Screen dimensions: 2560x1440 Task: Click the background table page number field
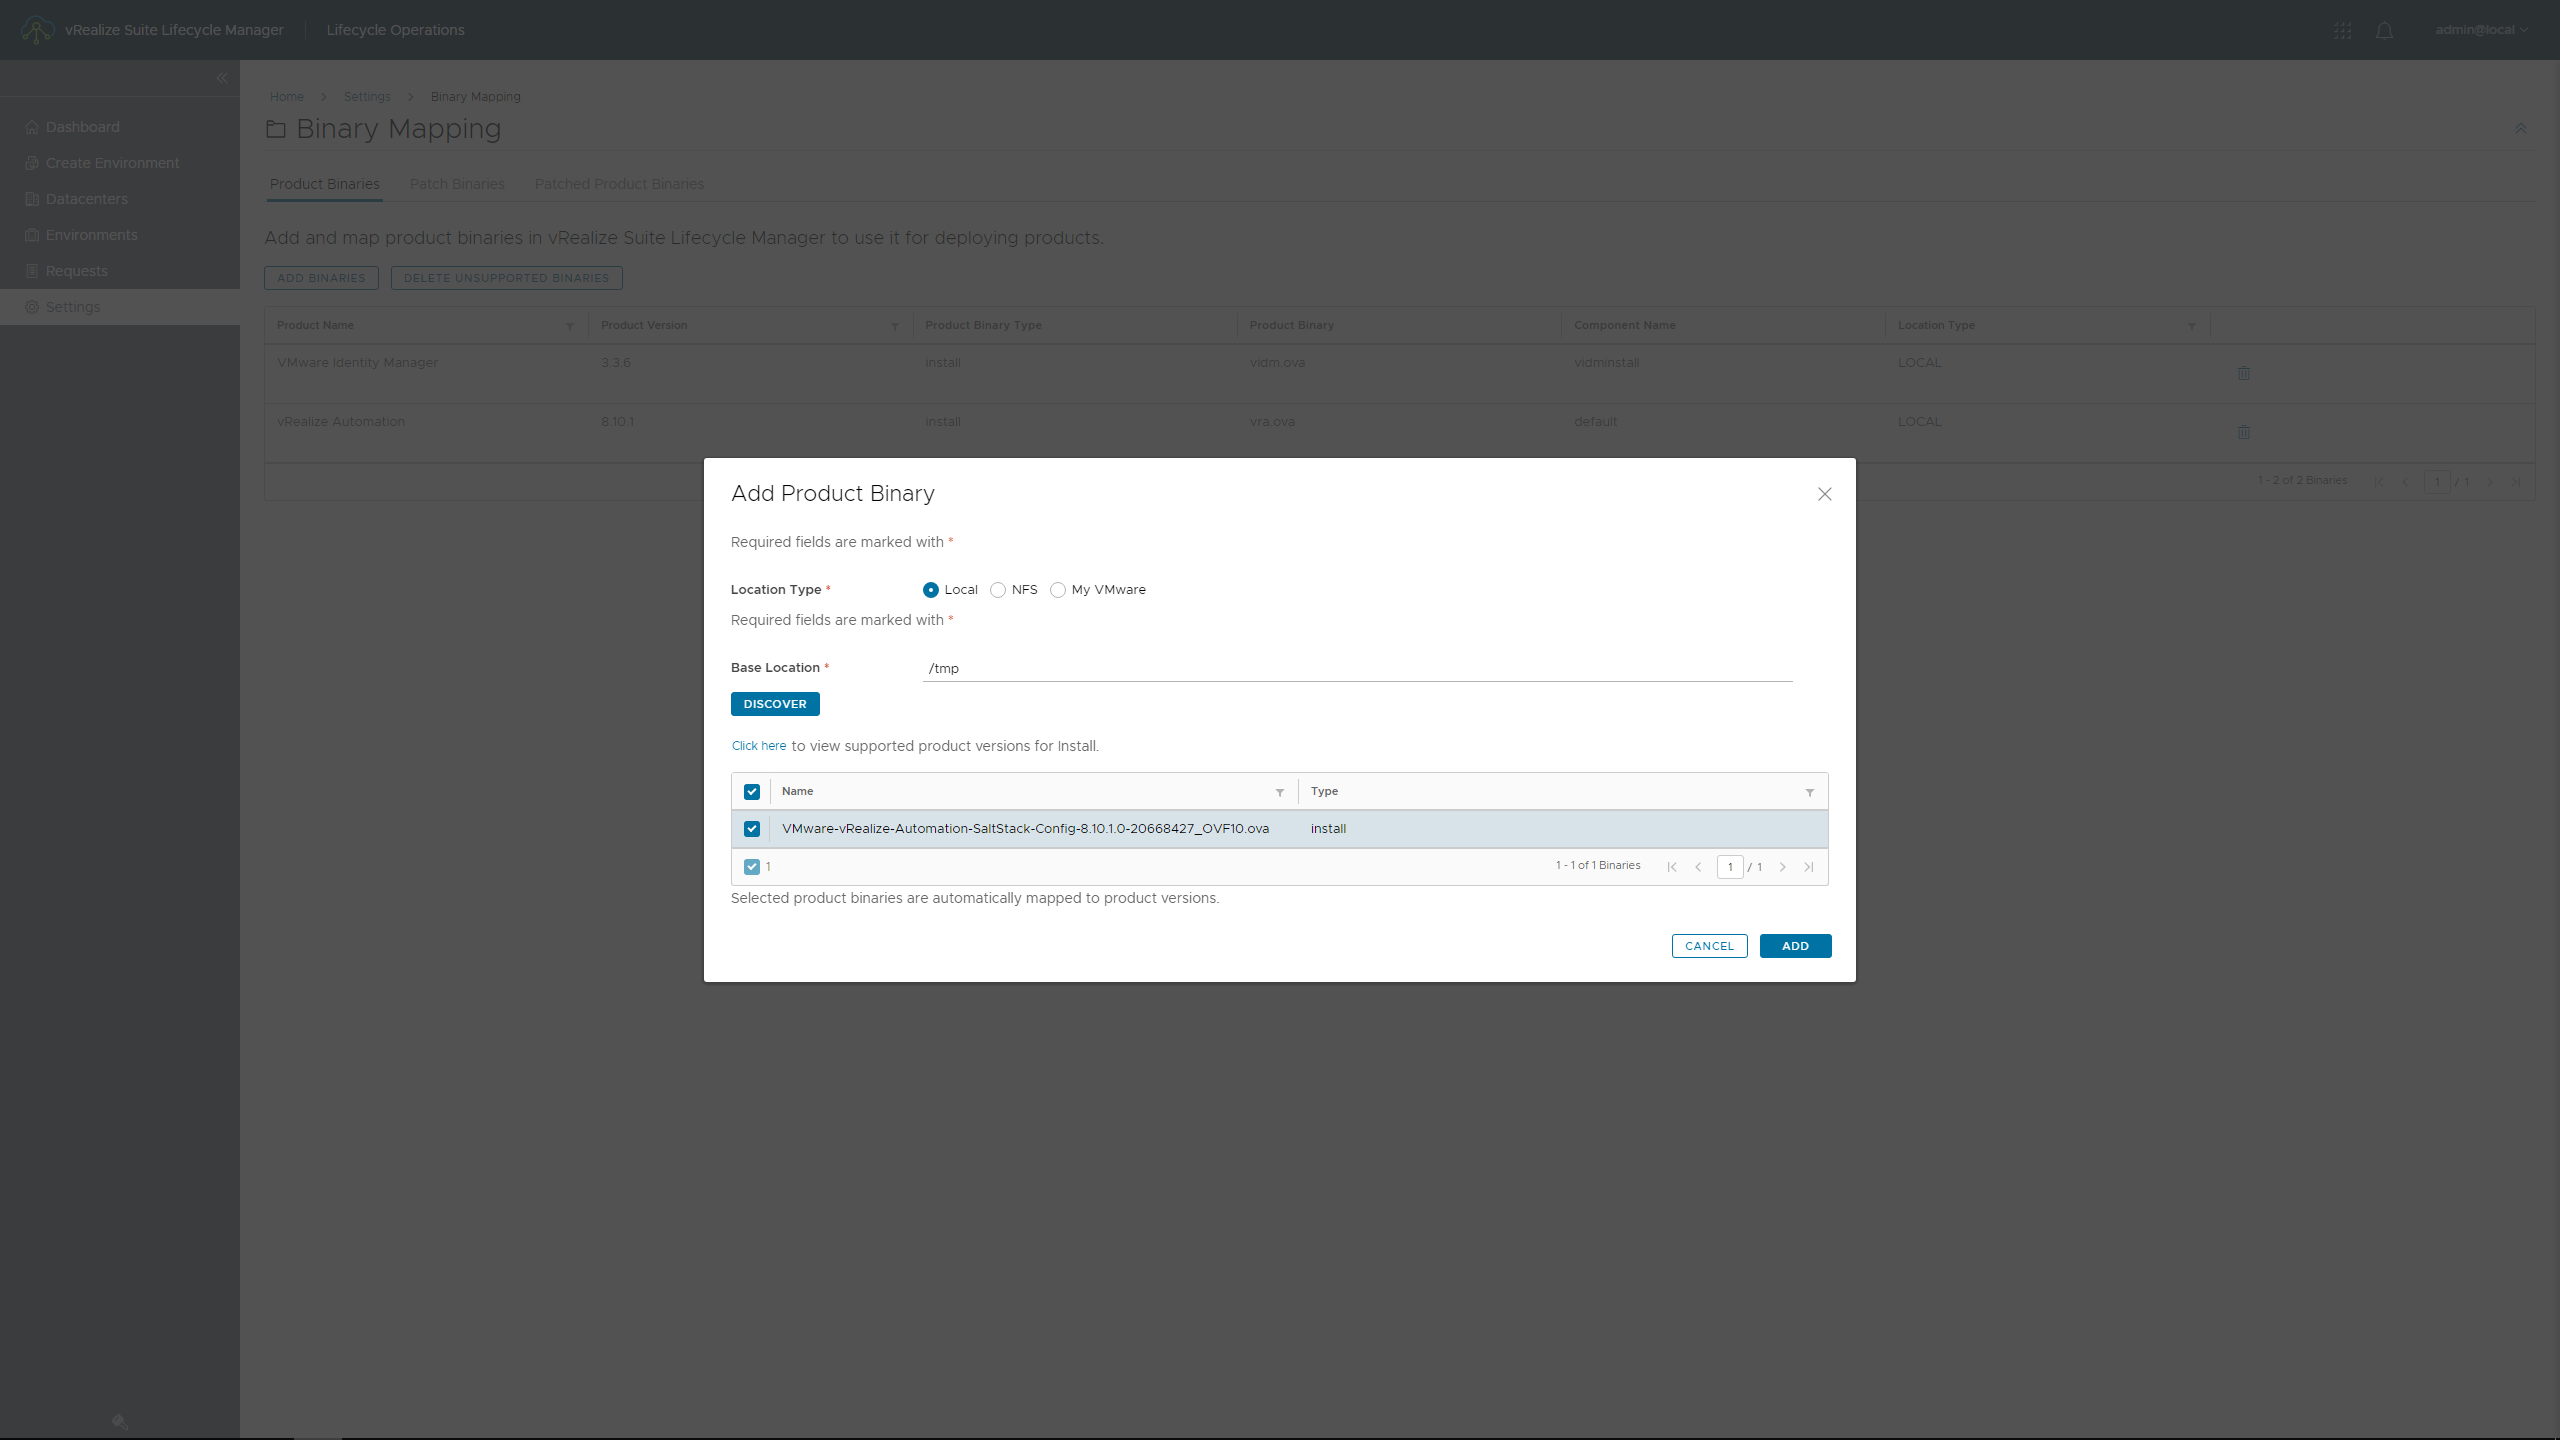(x=2437, y=482)
